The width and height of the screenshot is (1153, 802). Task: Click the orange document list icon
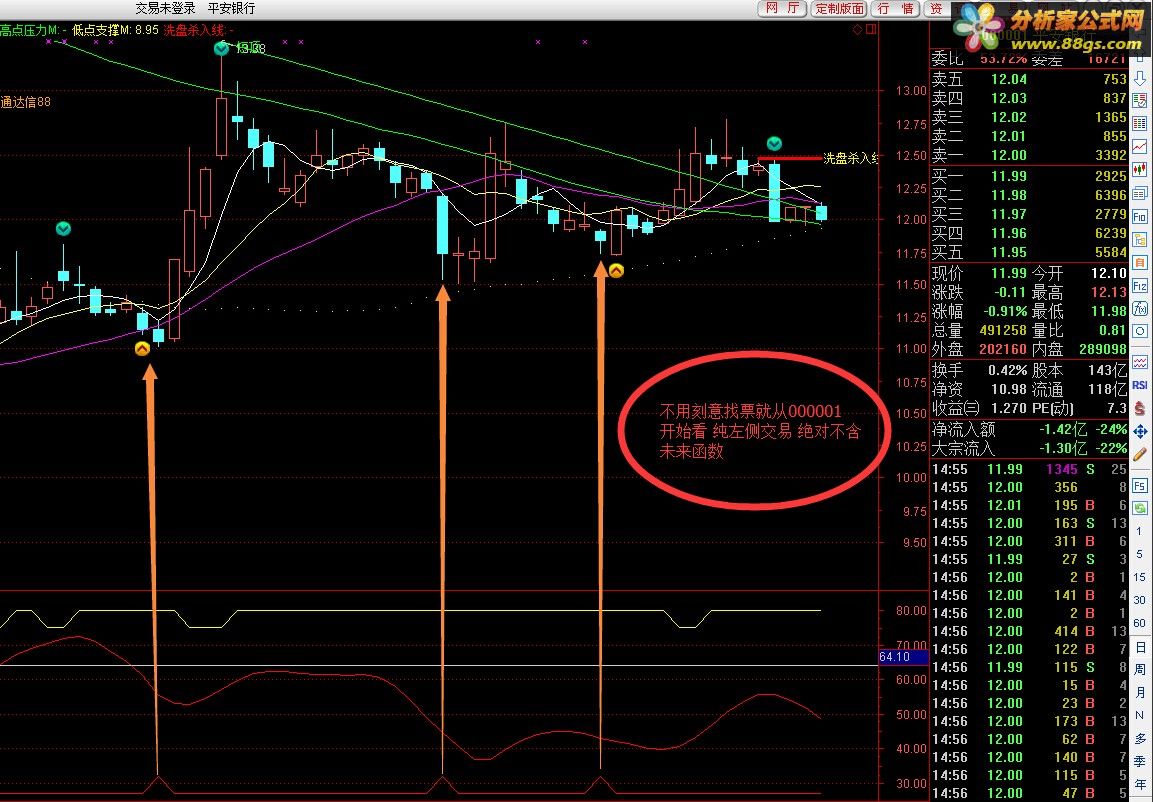tap(1140, 262)
